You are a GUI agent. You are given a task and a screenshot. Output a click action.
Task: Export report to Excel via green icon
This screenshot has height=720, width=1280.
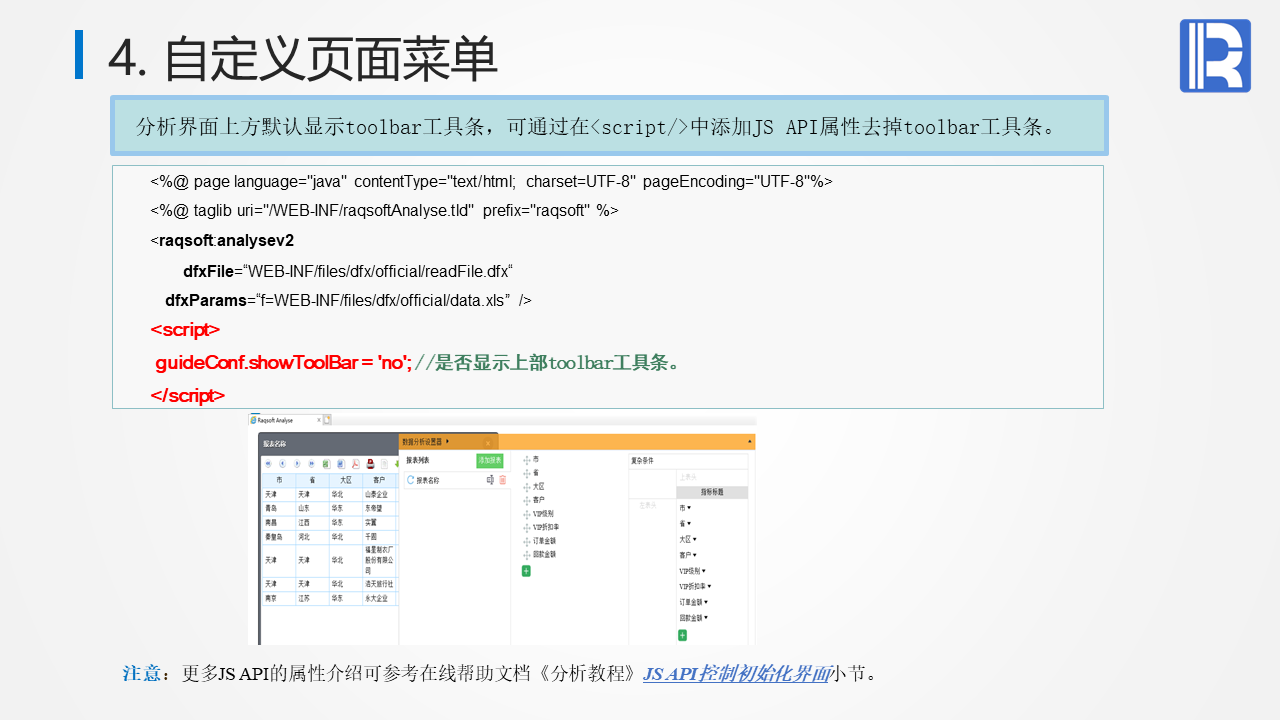pos(326,464)
